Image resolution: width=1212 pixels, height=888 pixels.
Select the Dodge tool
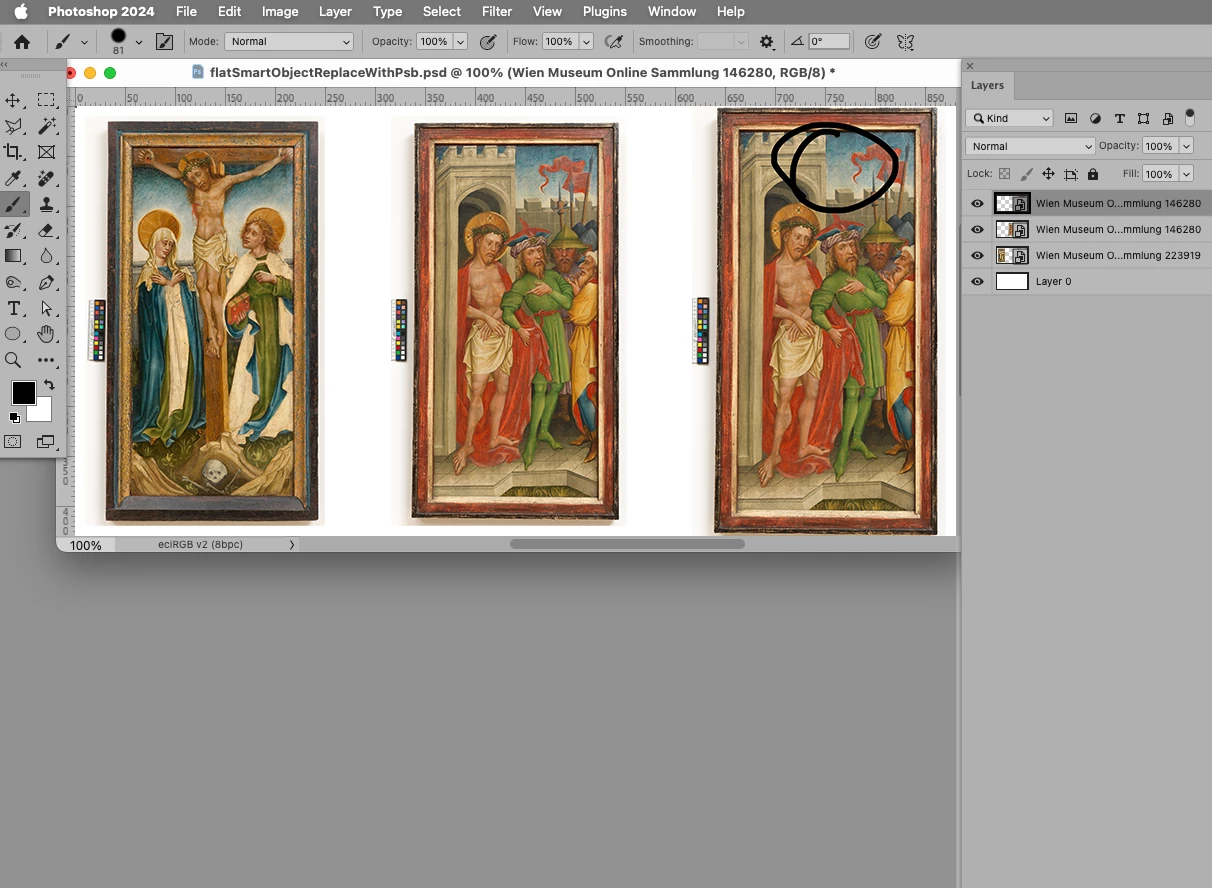[x=14, y=282]
